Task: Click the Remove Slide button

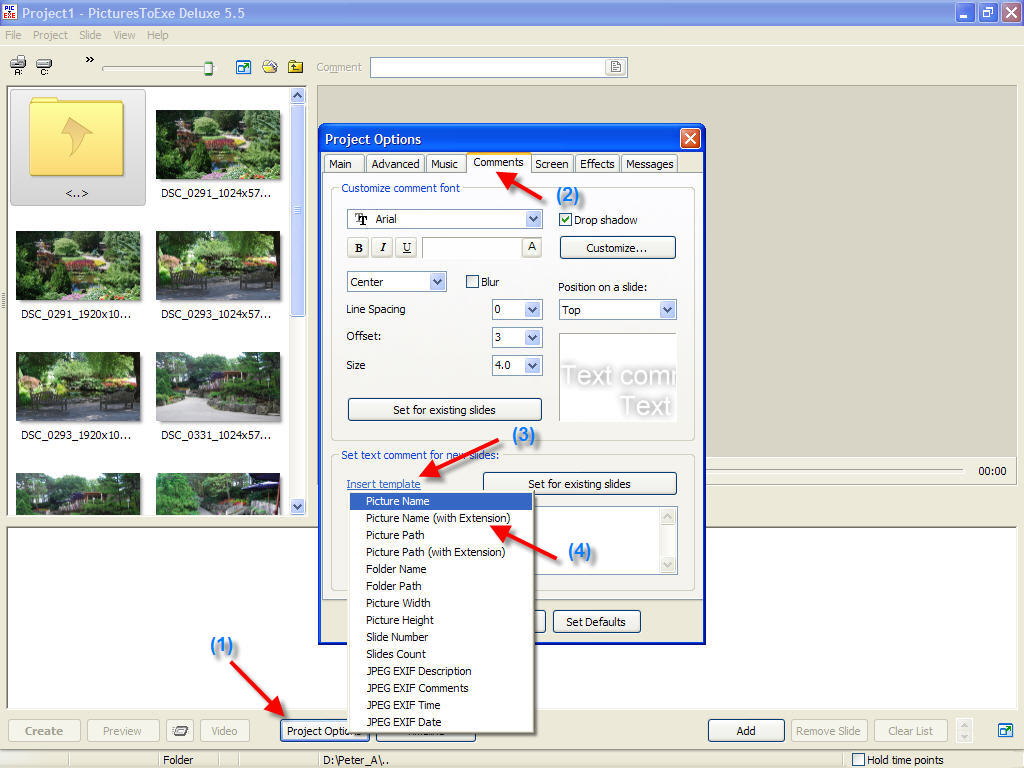Action: [x=829, y=731]
